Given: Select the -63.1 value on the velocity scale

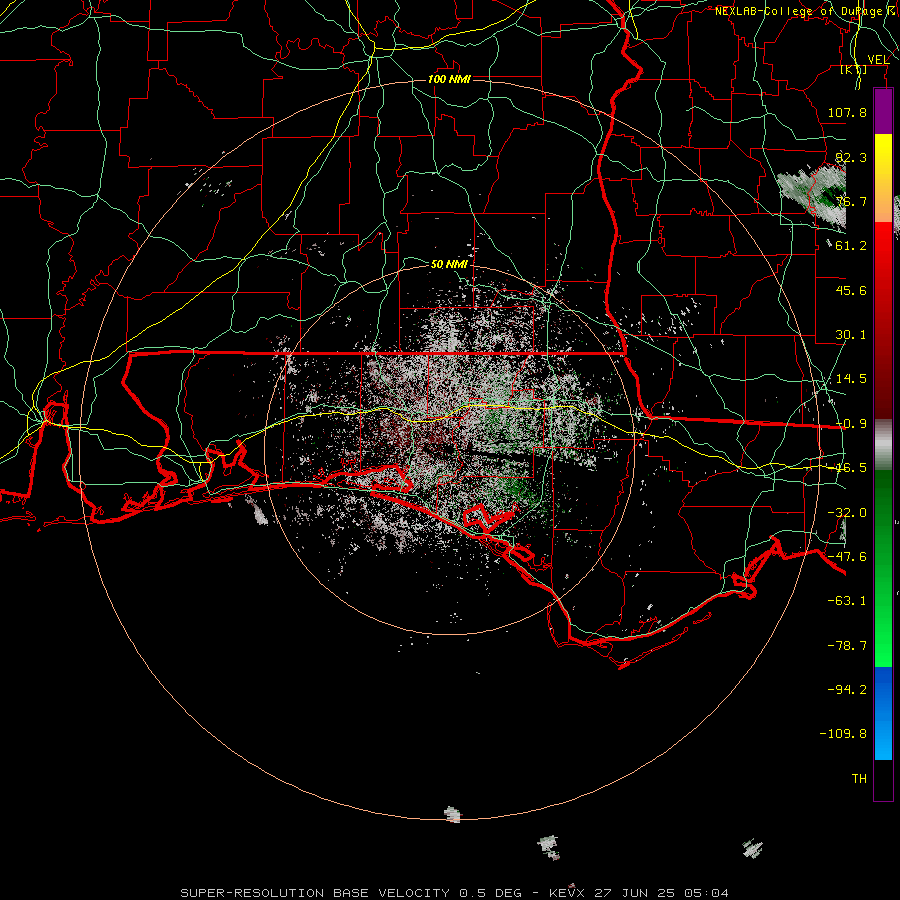Looking at the screenshot, I should click(x=847, y=601).
